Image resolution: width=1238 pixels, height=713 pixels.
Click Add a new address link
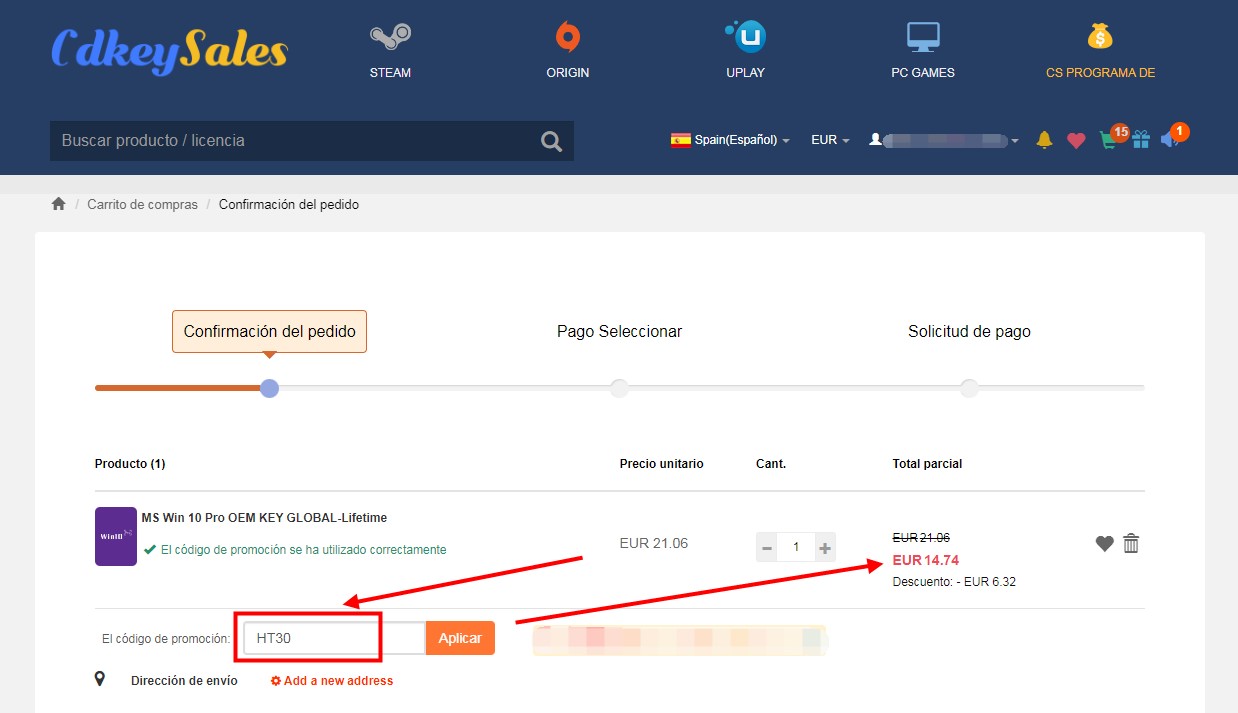pos(332,681)
